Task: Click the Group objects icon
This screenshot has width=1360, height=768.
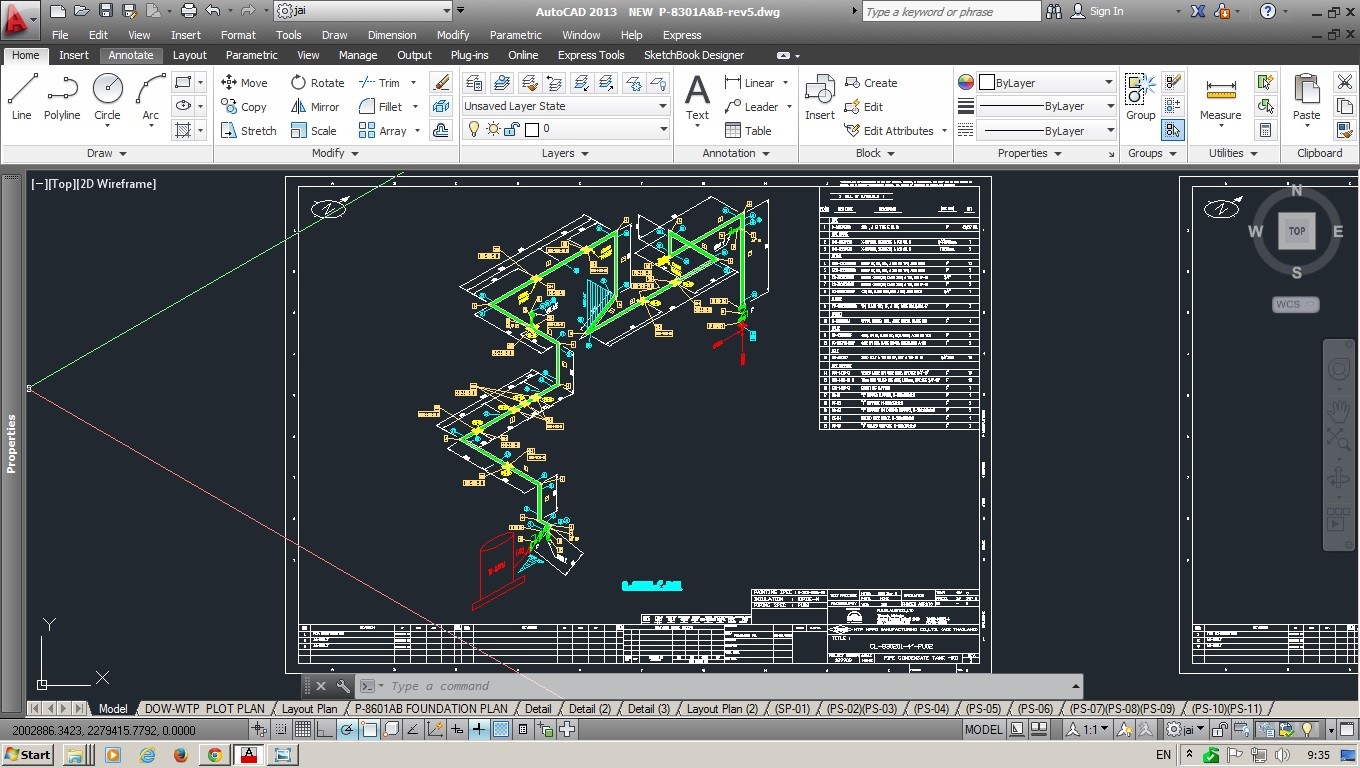Action: click(1140, 97)
